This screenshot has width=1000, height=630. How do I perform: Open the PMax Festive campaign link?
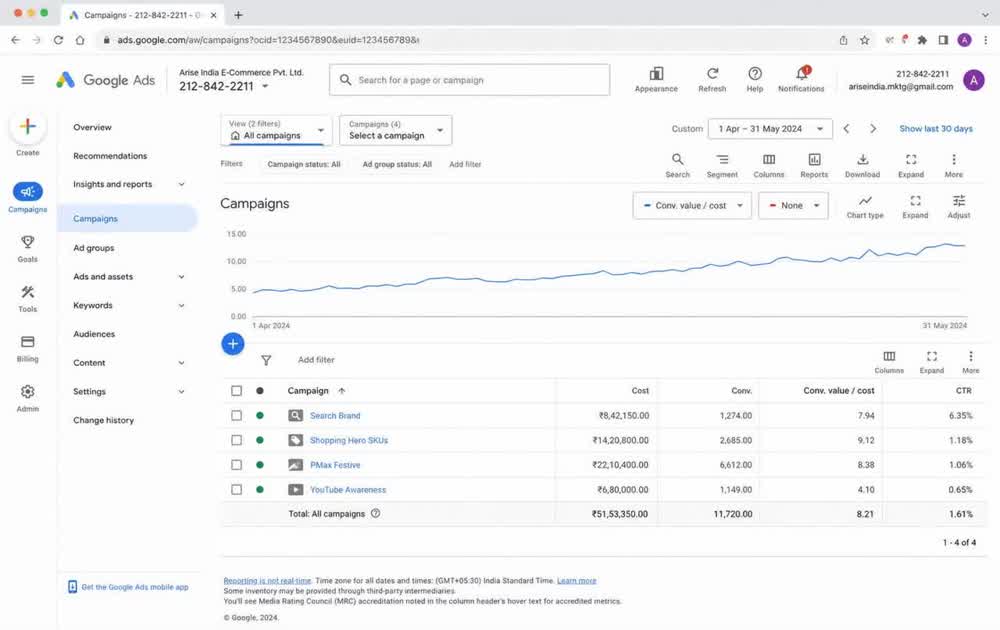[x=335, y=465]
